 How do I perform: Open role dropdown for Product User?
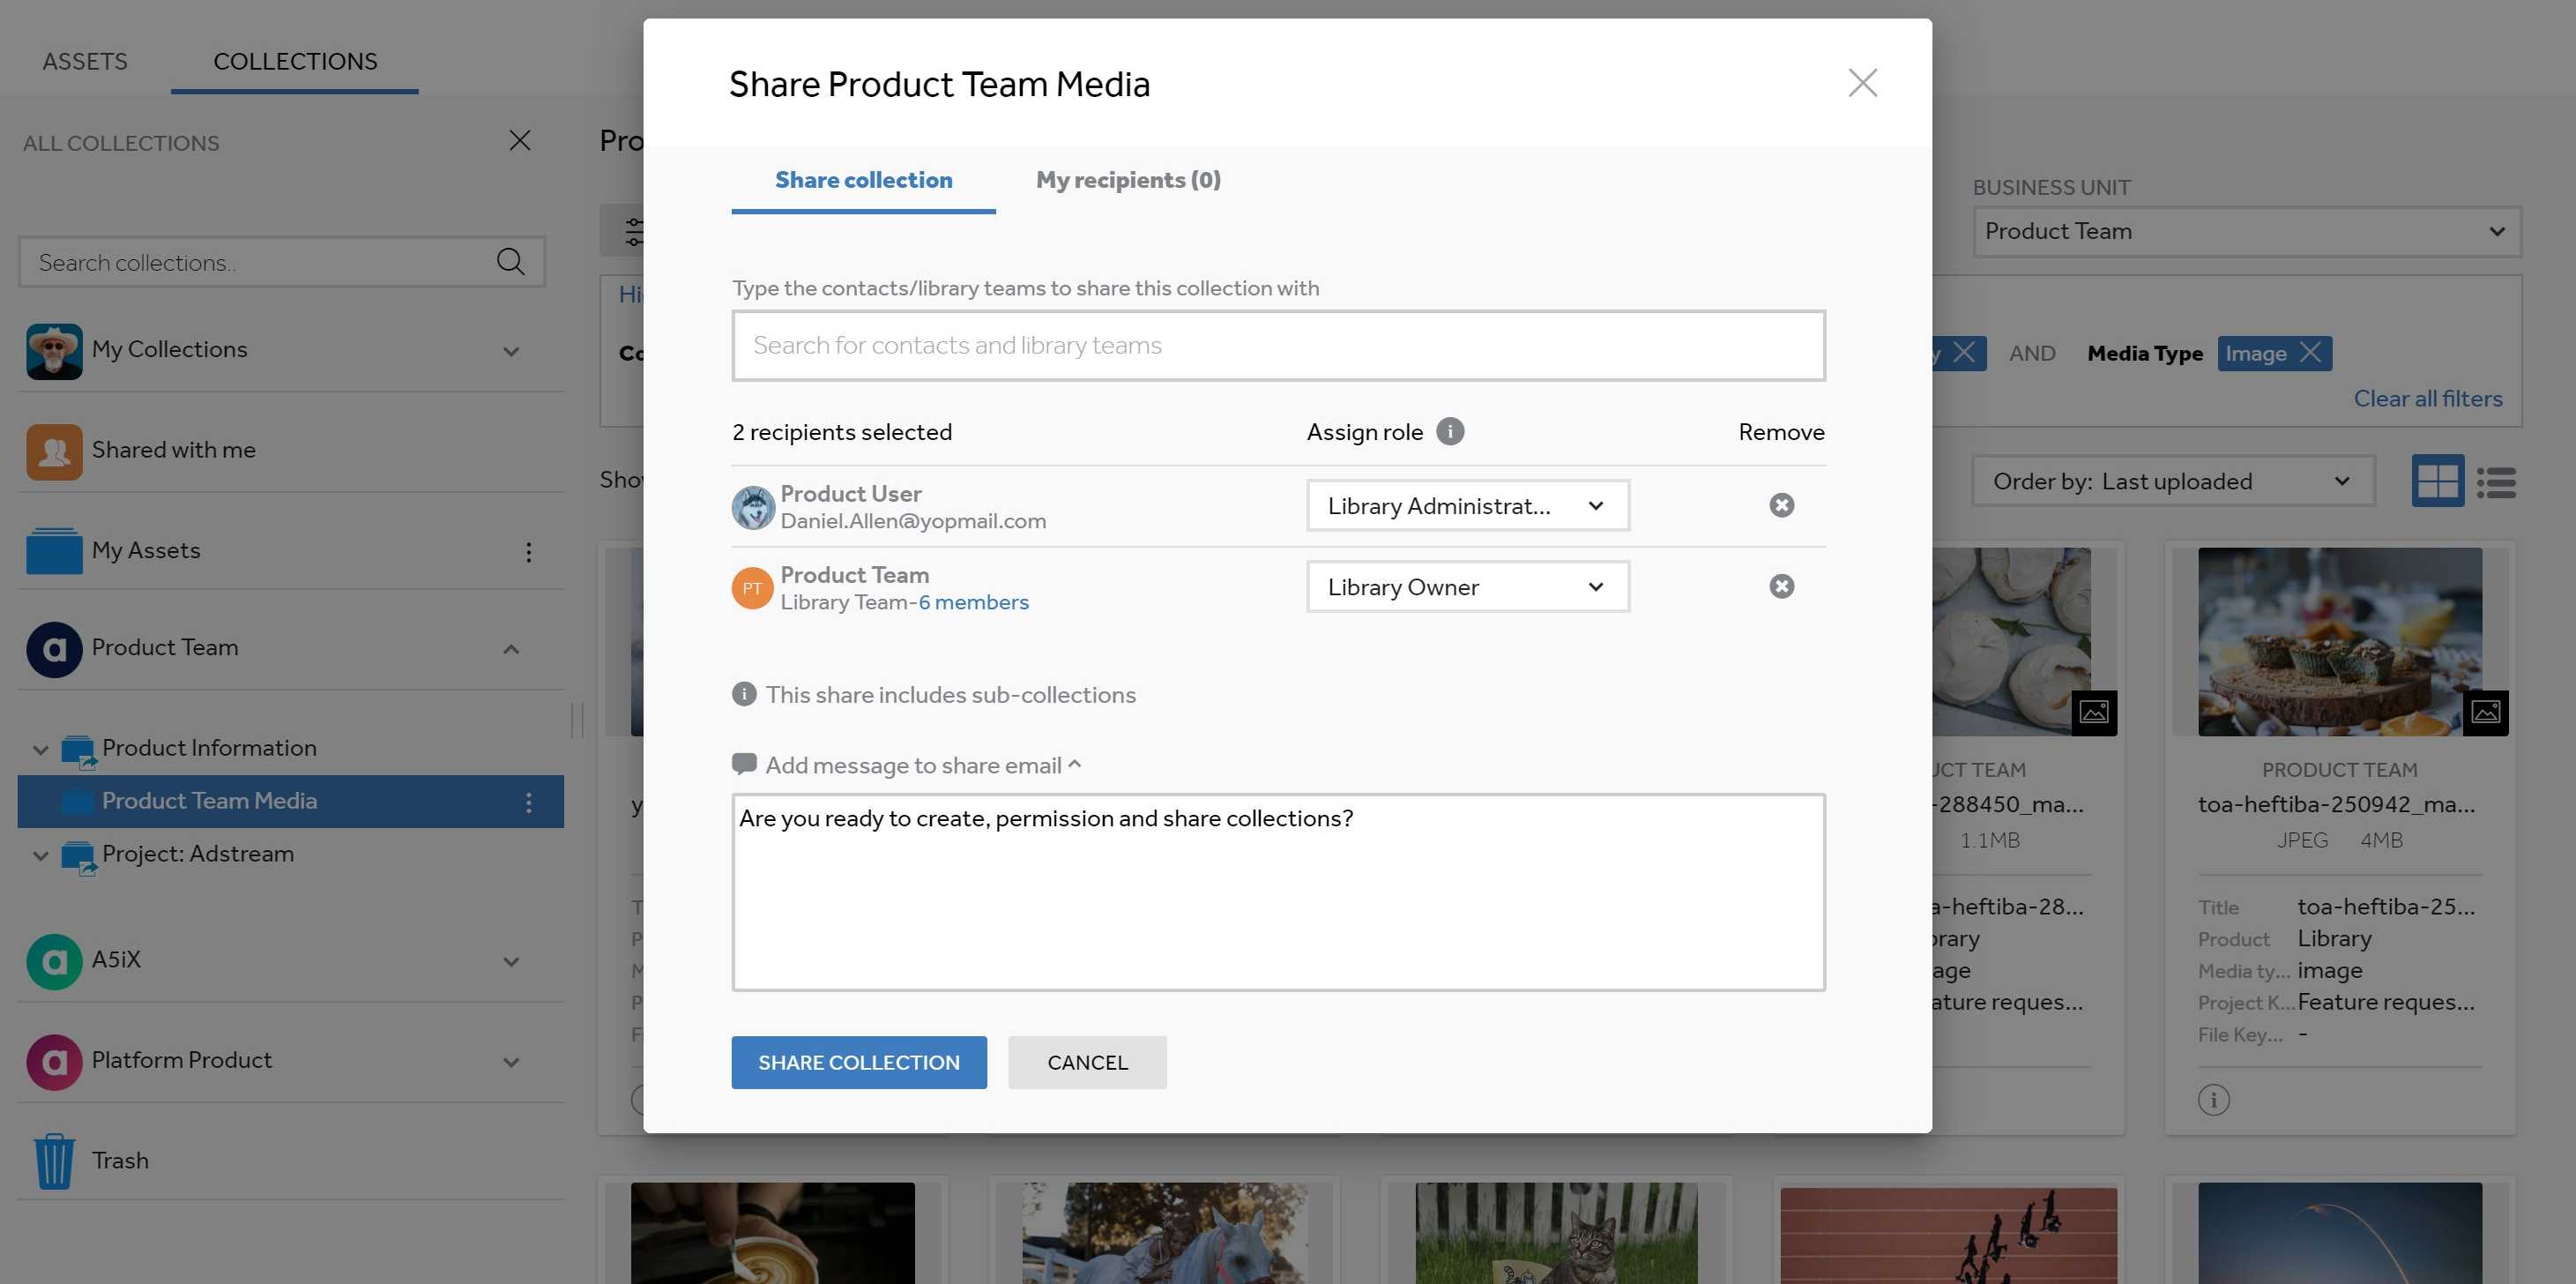coord(1468,506)
